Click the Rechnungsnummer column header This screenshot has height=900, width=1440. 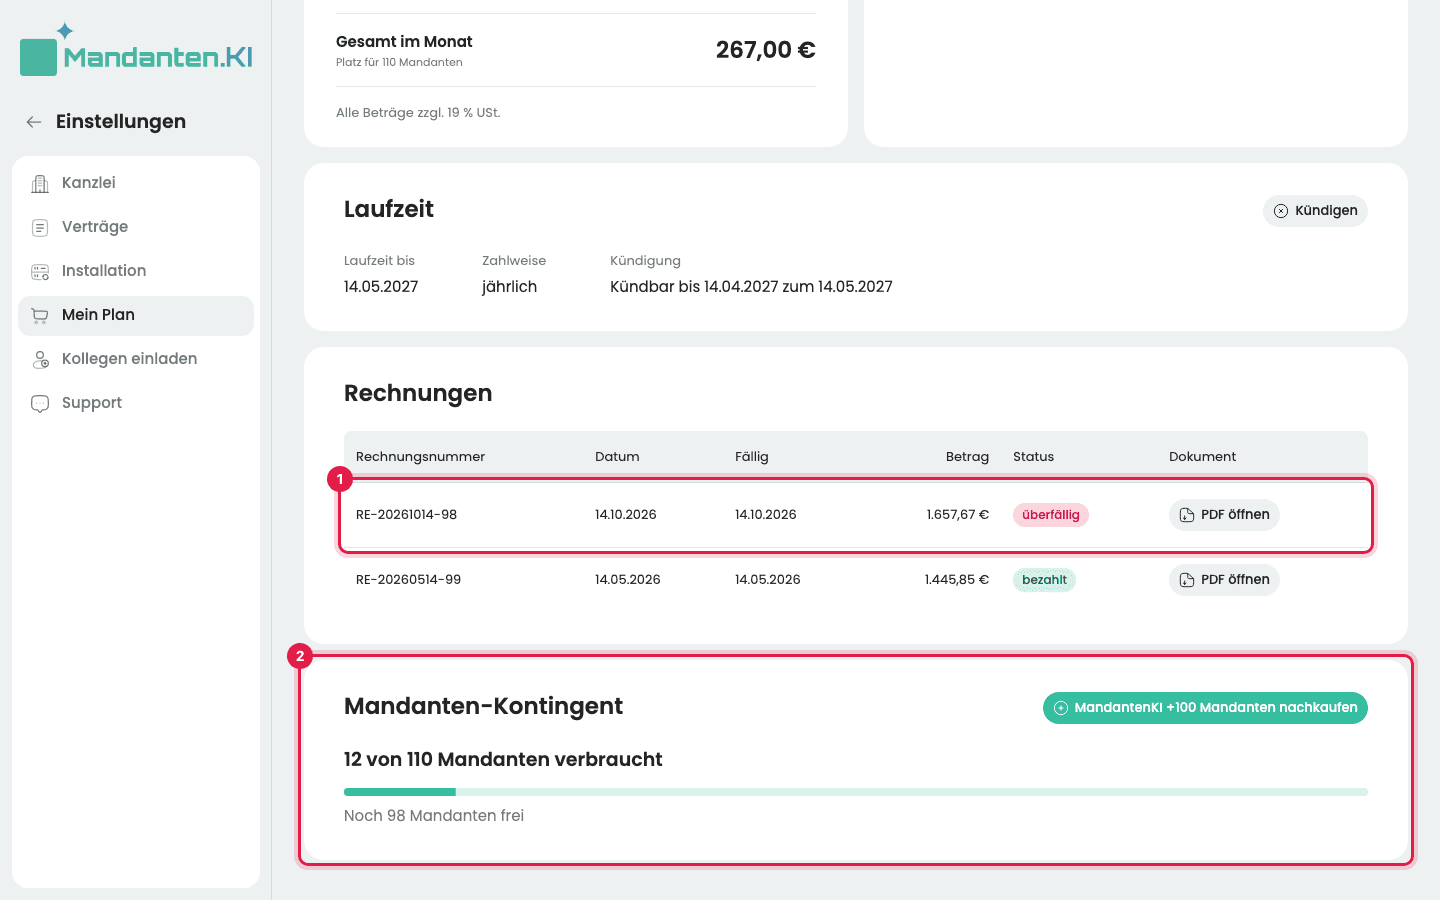tap(420, 457)
